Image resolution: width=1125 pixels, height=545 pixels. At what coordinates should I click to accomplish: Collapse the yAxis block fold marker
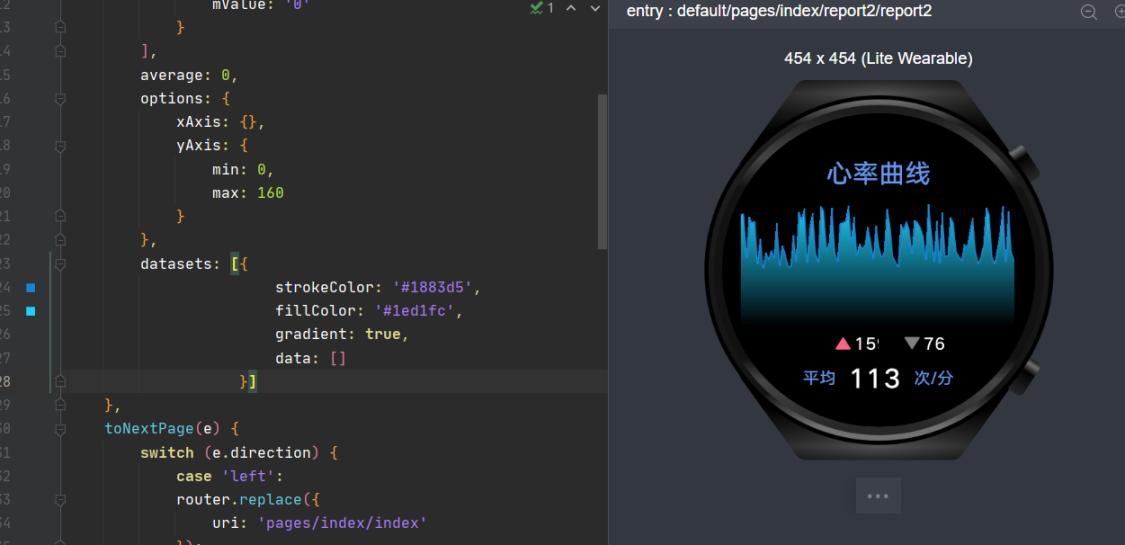pos(60,146)
